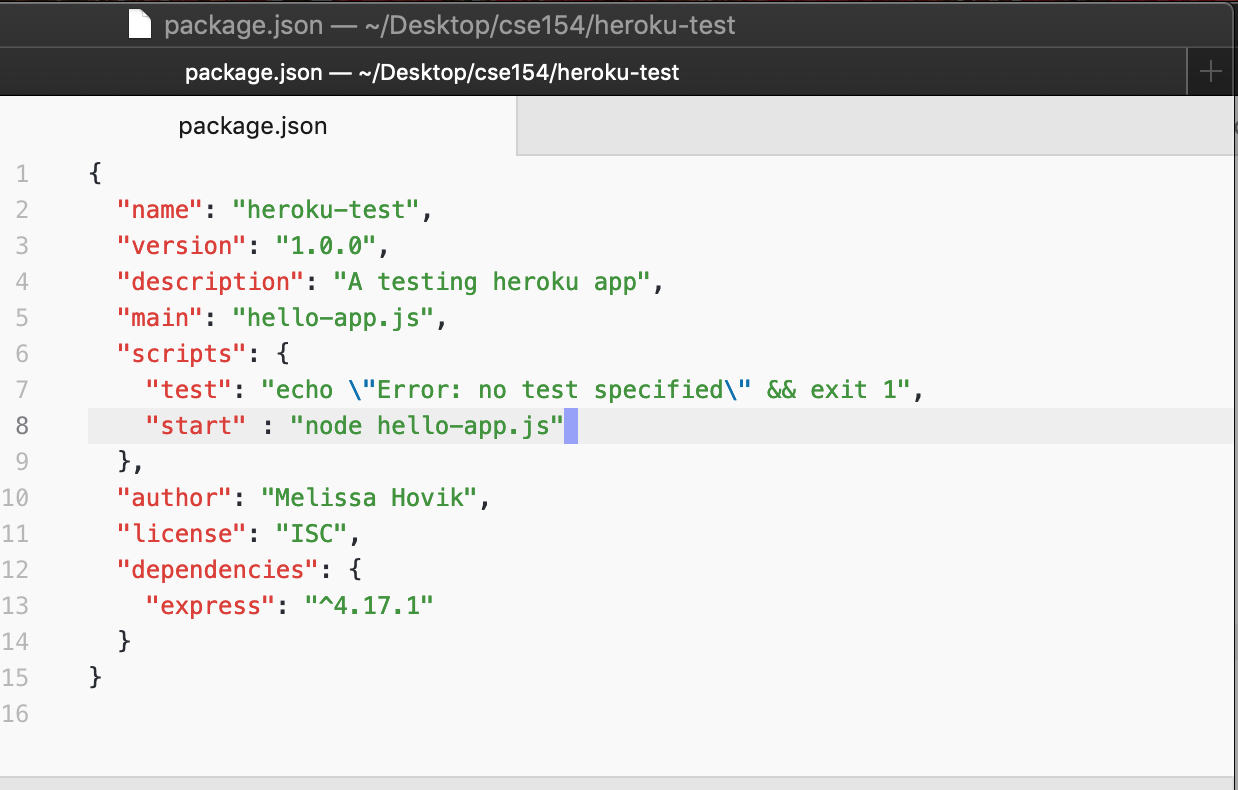Viewport: 1238px width, 790px height.
Task: Open a new tab with the plus button
Action: point(1211,72)
